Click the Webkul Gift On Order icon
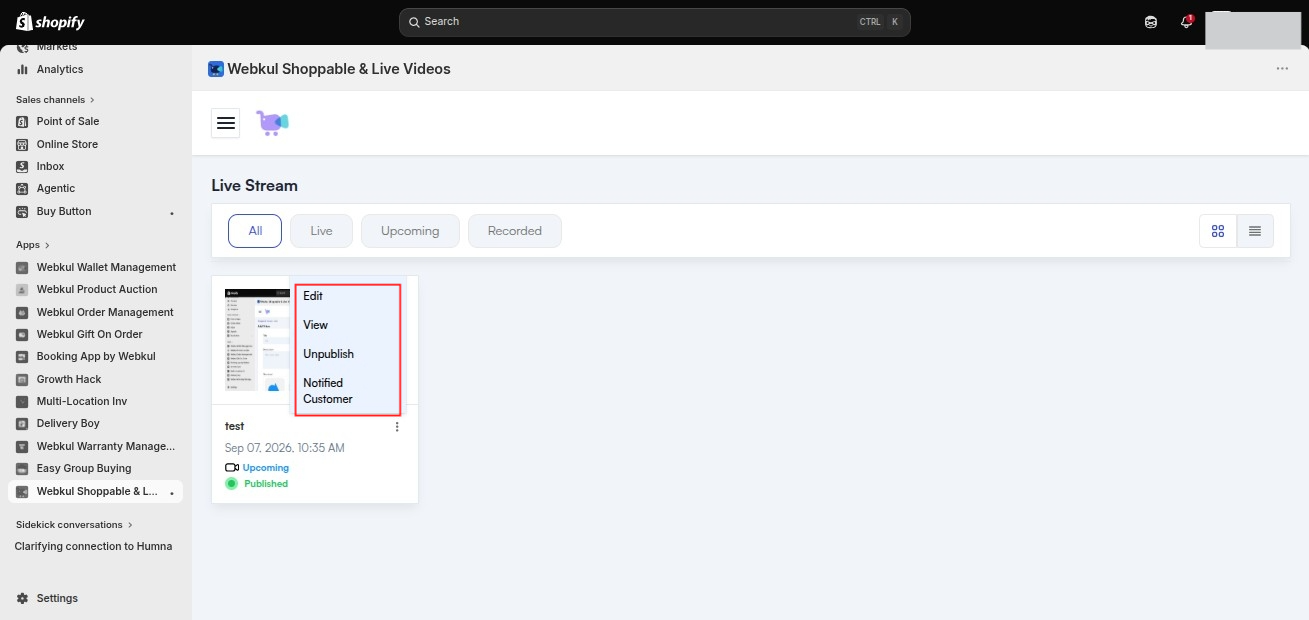The image size is (1309, 620). (22, 334)
